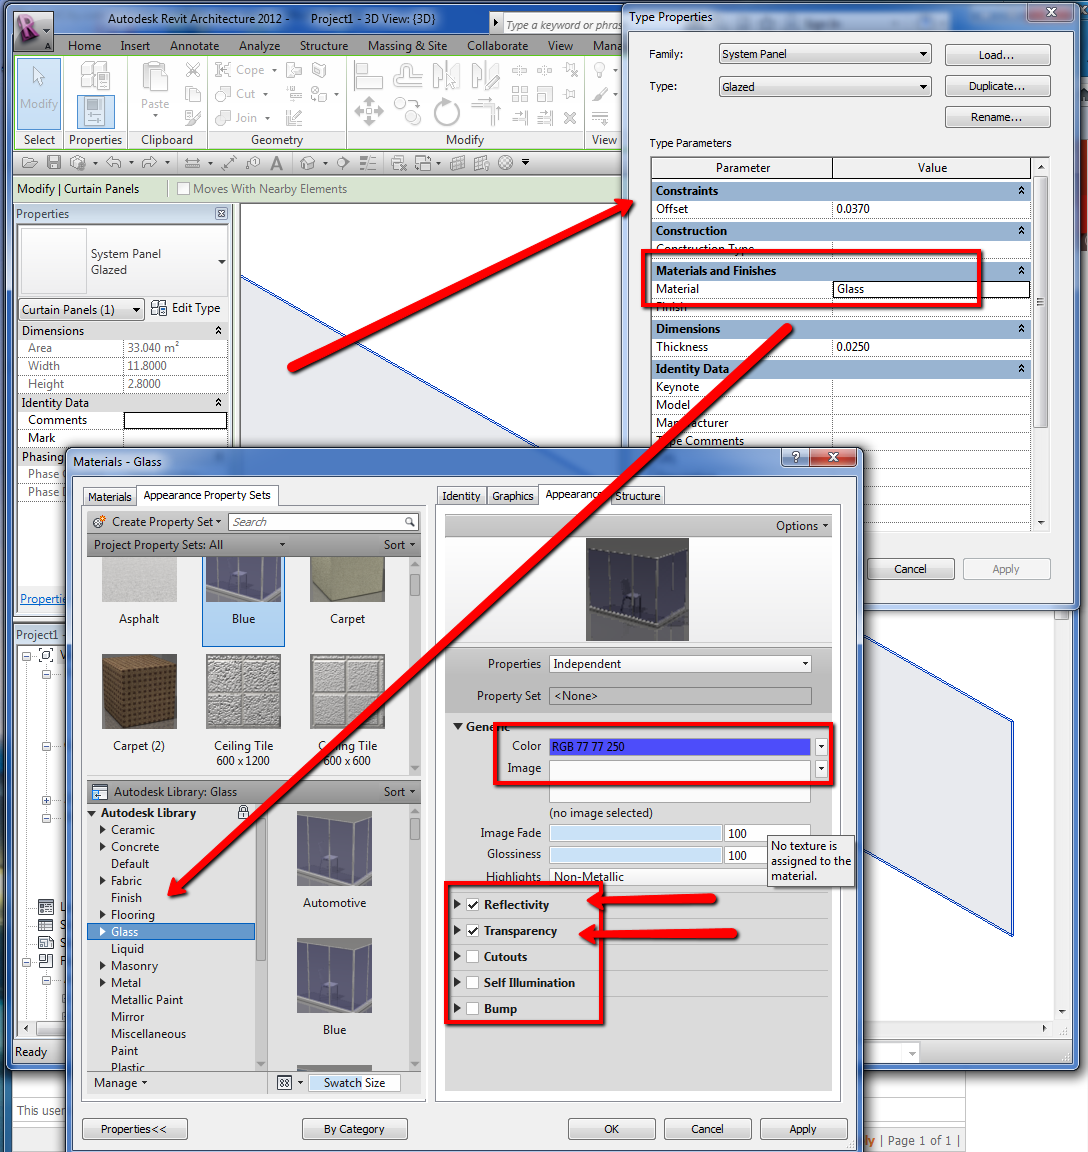Toggle the Properties palette ribbon icon
1088x1152 pixels.
(x=95, y=112)
